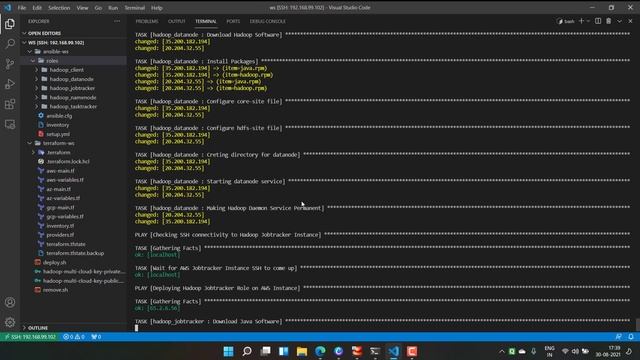Open the Manage gear icon

point(10,322)
